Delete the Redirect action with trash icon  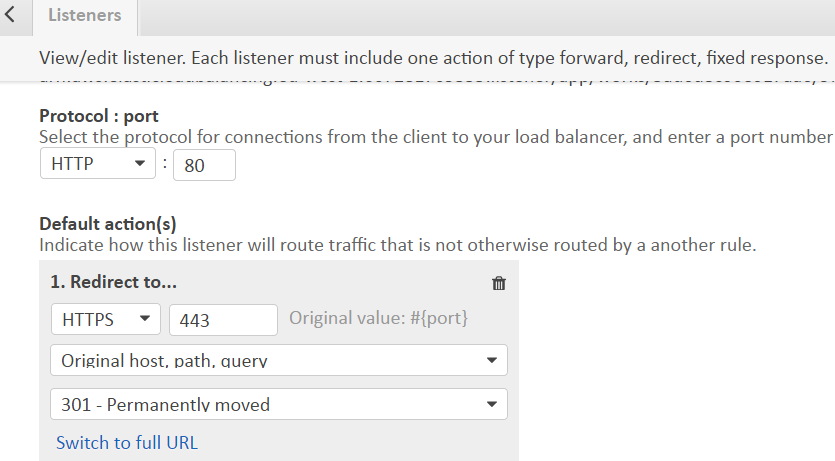click(499, 283)
